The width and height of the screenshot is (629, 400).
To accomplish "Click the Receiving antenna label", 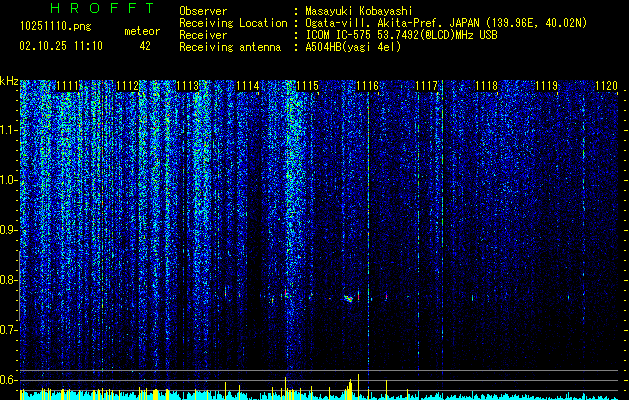I will 230,47.
